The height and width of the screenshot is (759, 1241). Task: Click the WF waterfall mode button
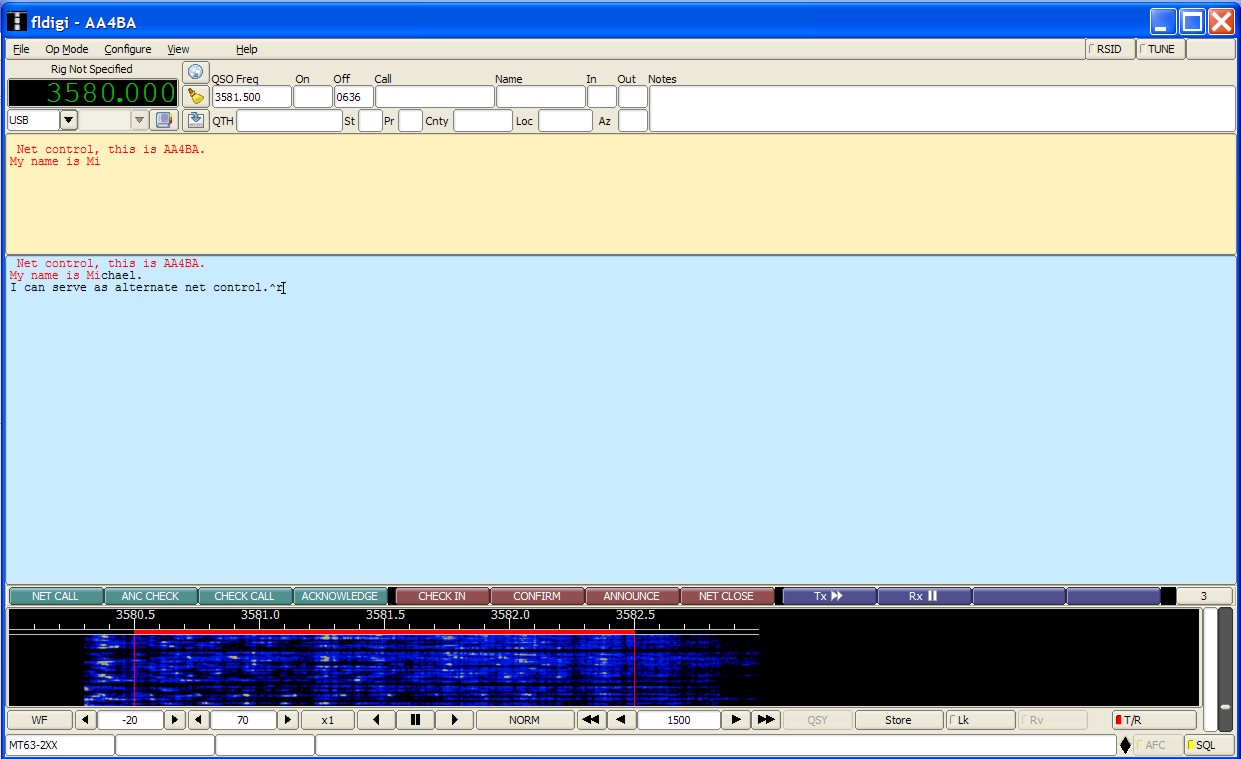pyautogui.click(x=39, y=720)
